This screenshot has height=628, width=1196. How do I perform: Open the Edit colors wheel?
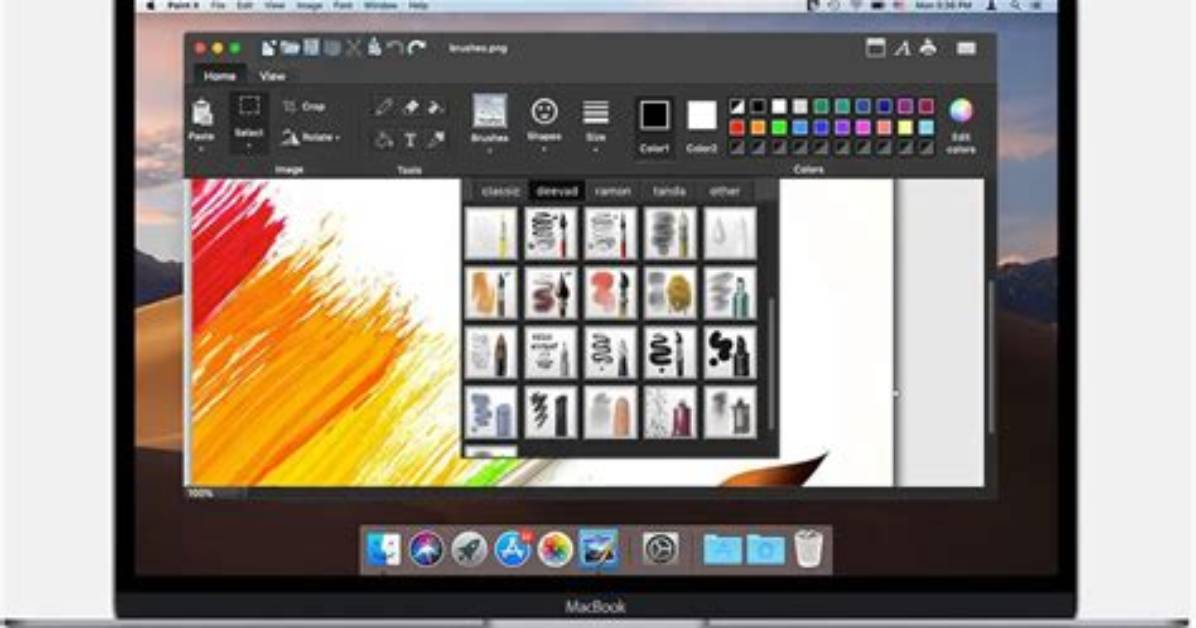[961, 111]
